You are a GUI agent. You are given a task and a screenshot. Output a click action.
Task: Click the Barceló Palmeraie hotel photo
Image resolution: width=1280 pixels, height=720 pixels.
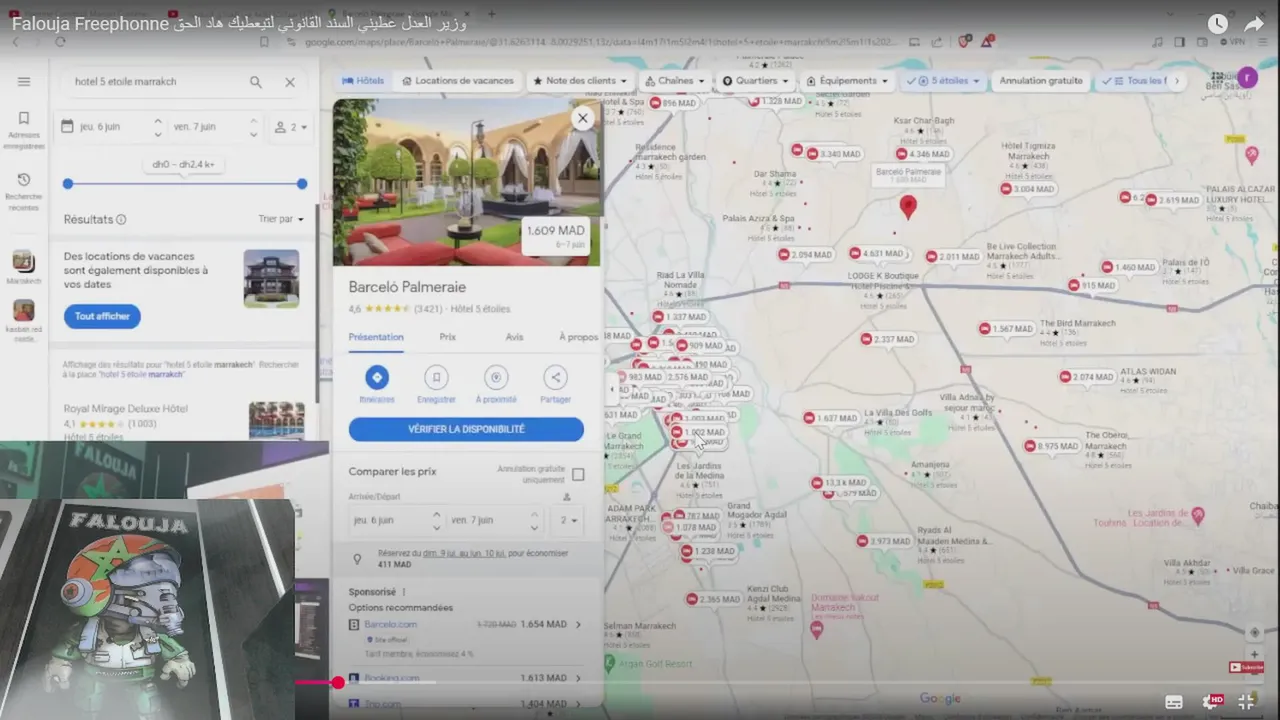[467, 182]
